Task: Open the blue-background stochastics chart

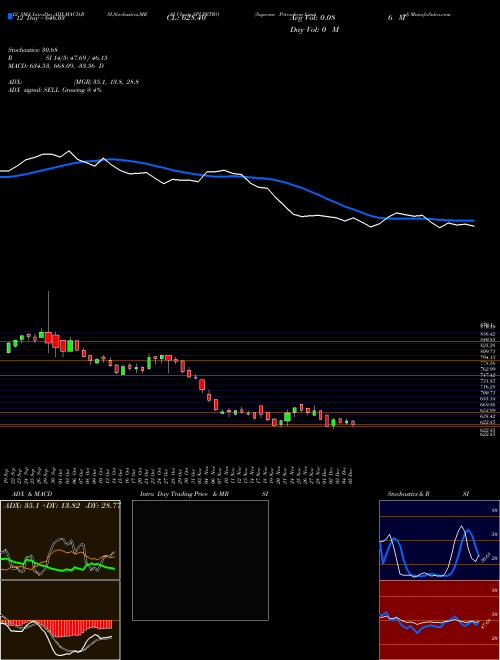Action: [x=439, y=540]
